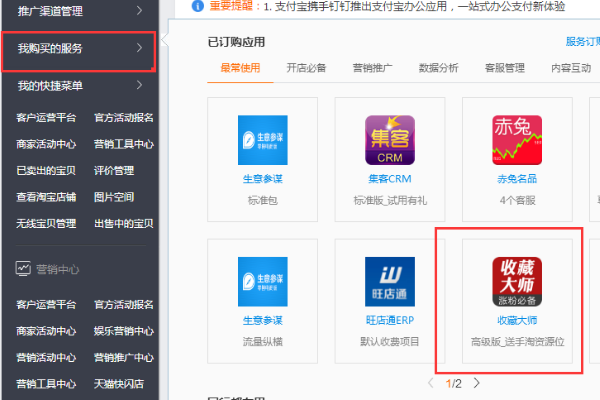Open 商家活动中心 in the quick menu
Viewport: 600px width, 400px height.
point(46,144)
